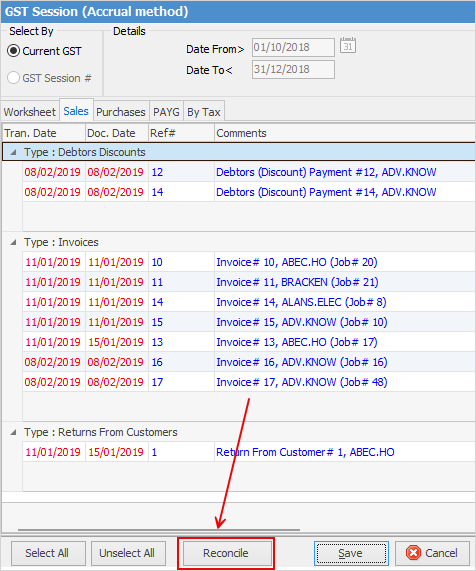Open the Date From calendar picker icon
Viewport: 476px width, 571px height.
(x=348, y=46)
